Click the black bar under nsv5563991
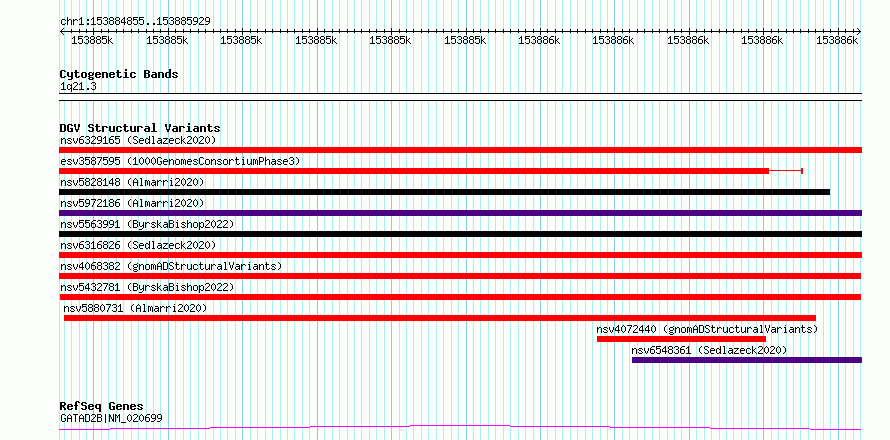890x440 pixels. 460,234
